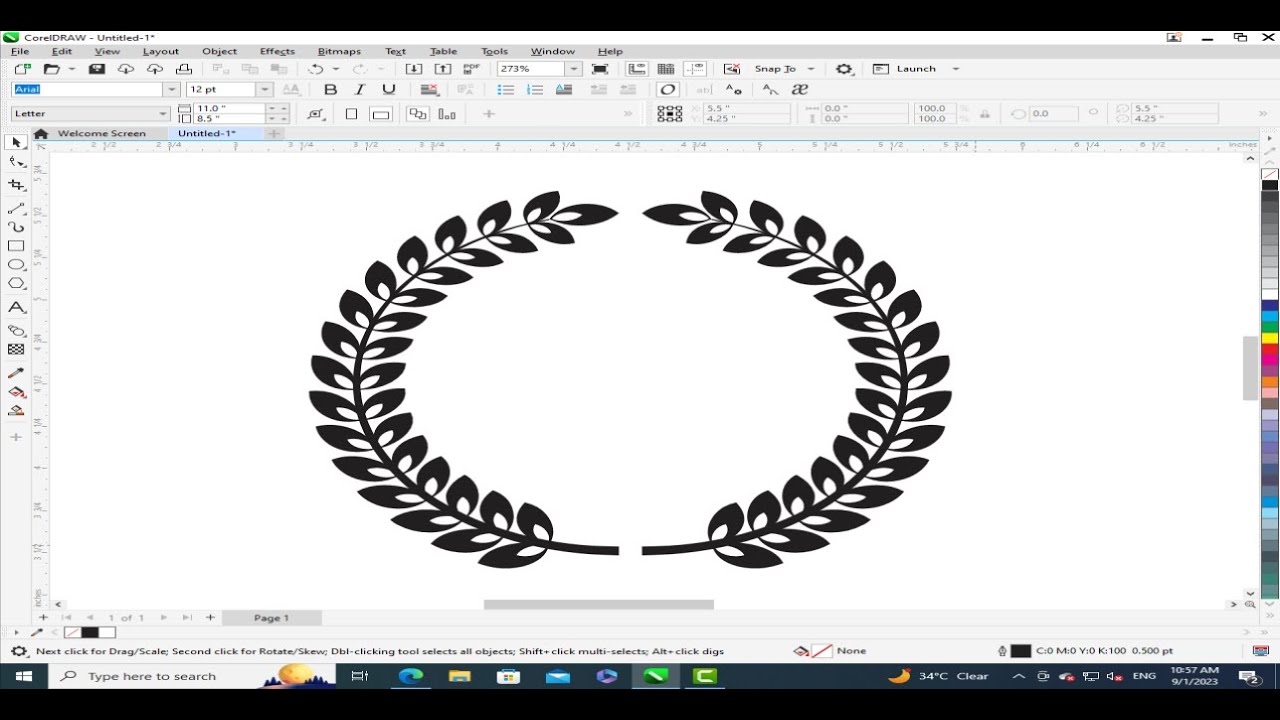Click the Undo arrow icon
Screen dimensions: 1280x720
tap(316, 69)
